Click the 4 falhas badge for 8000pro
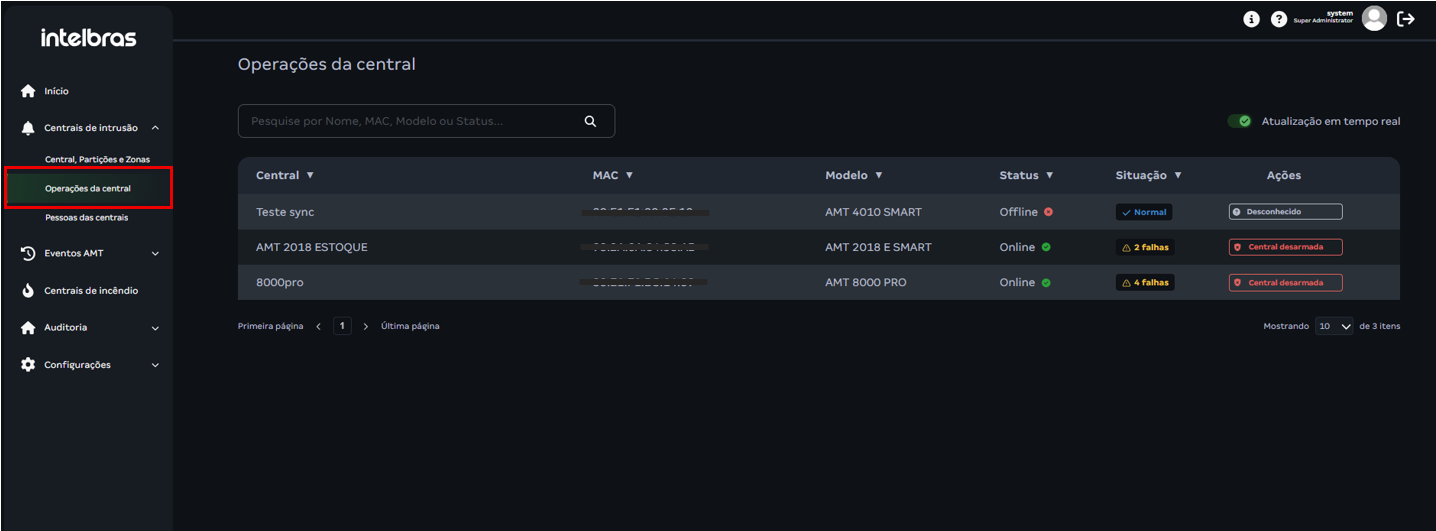 (1145, 283)
